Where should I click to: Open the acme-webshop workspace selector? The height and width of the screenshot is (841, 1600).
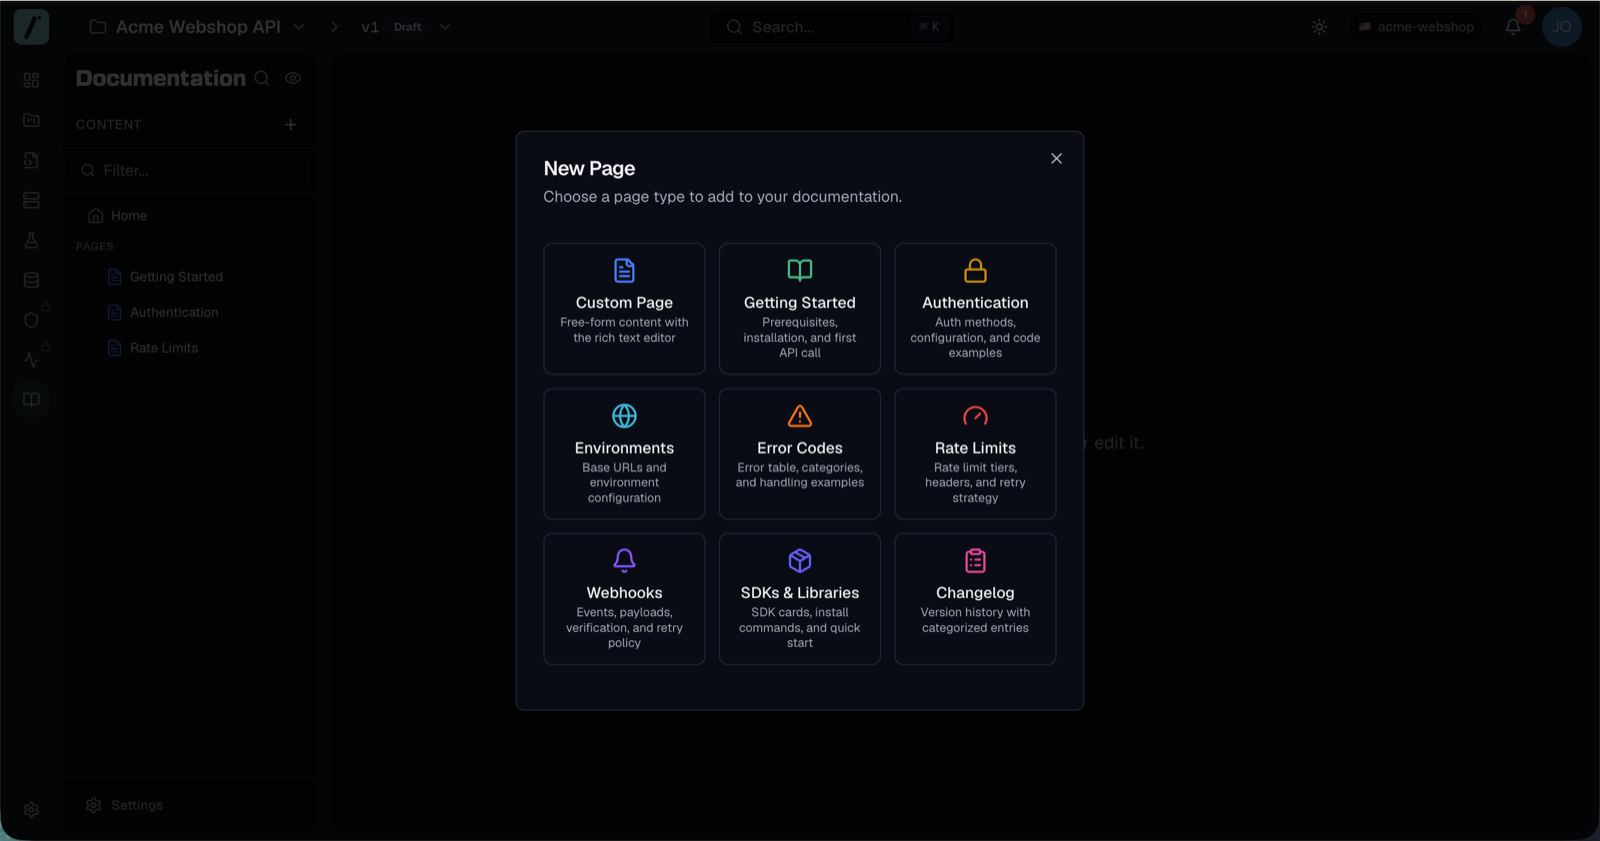[x=1416, y=27]
